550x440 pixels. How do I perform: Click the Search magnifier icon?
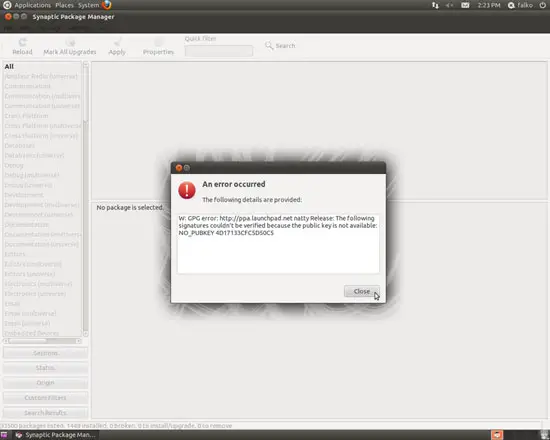(269, 46)
